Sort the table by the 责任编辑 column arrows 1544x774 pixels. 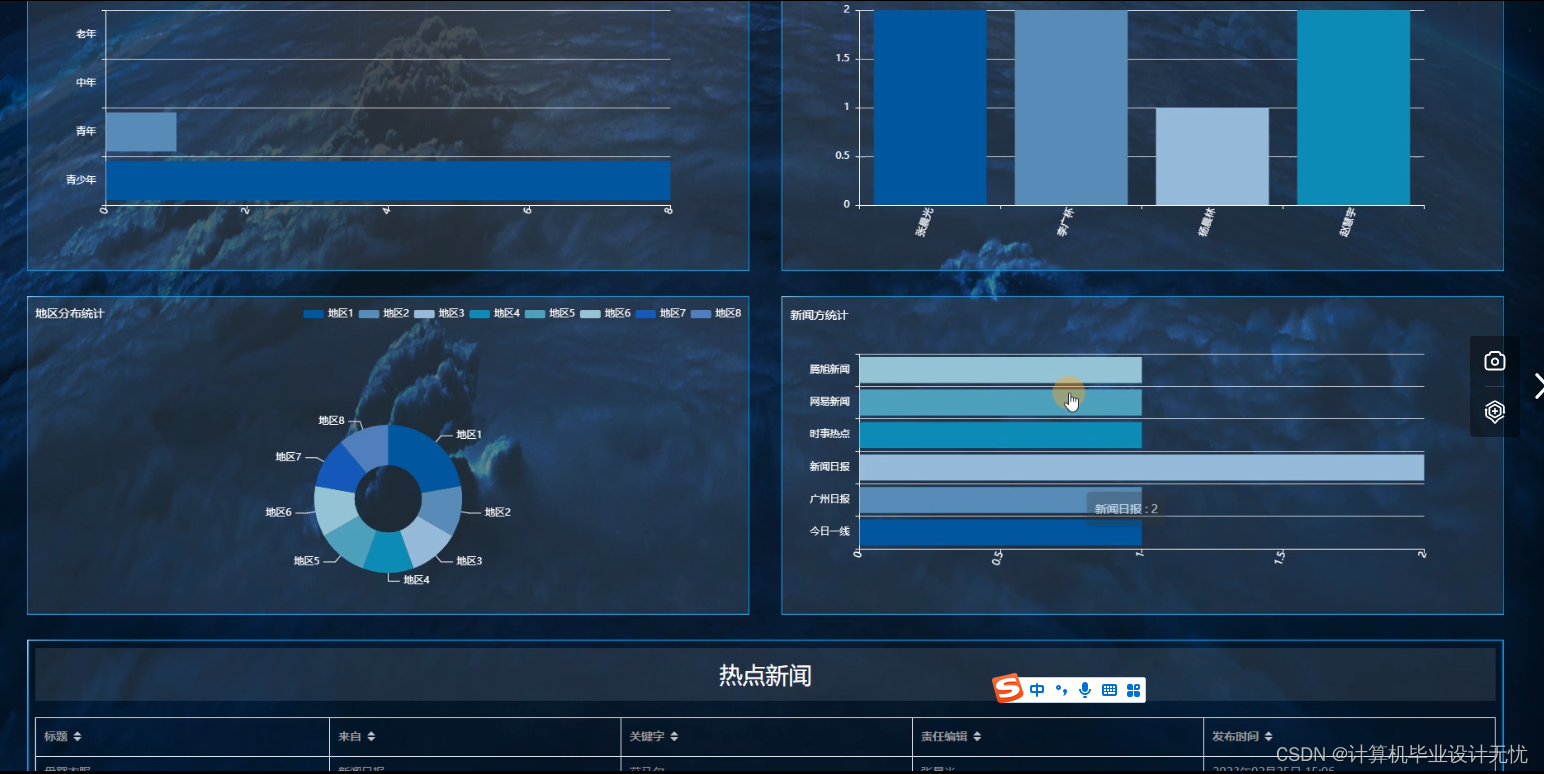[977, 737]
